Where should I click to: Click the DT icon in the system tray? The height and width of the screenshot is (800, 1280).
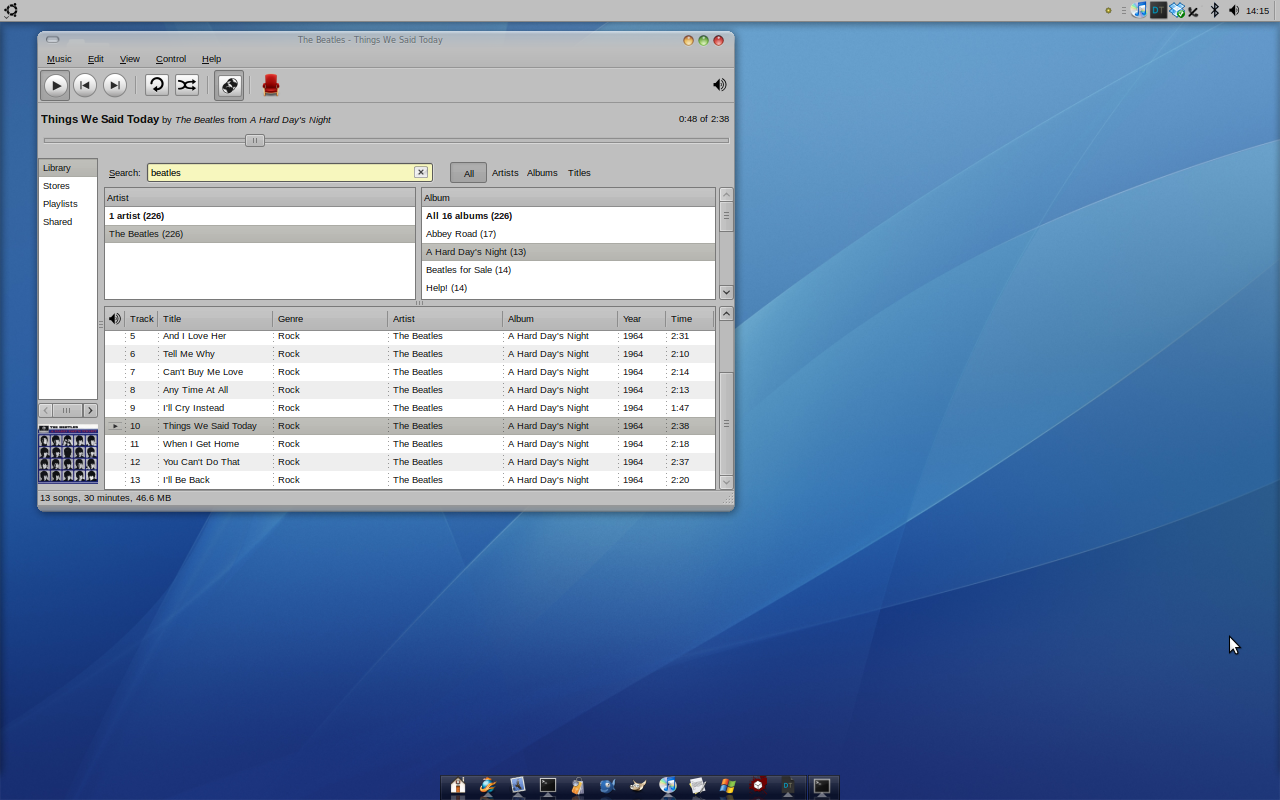click(x=1158, y=10)
